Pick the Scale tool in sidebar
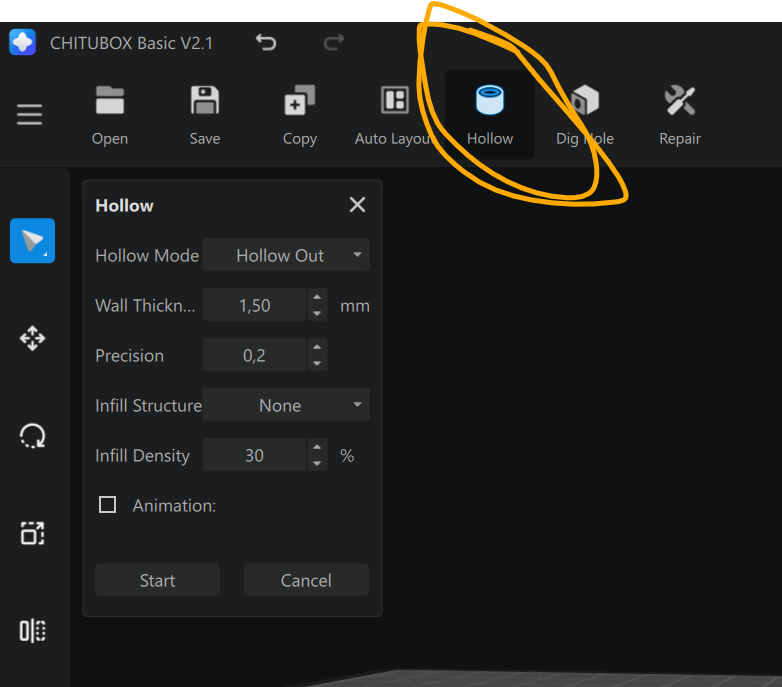This screenshot has width=782, height=687. (x=32, y=533)
